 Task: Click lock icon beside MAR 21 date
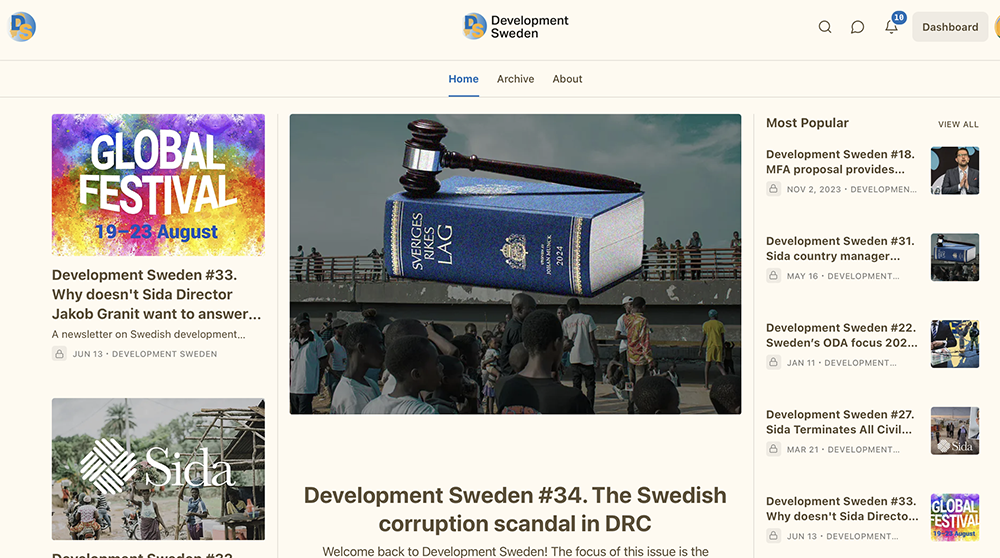[x=773, y=449]
